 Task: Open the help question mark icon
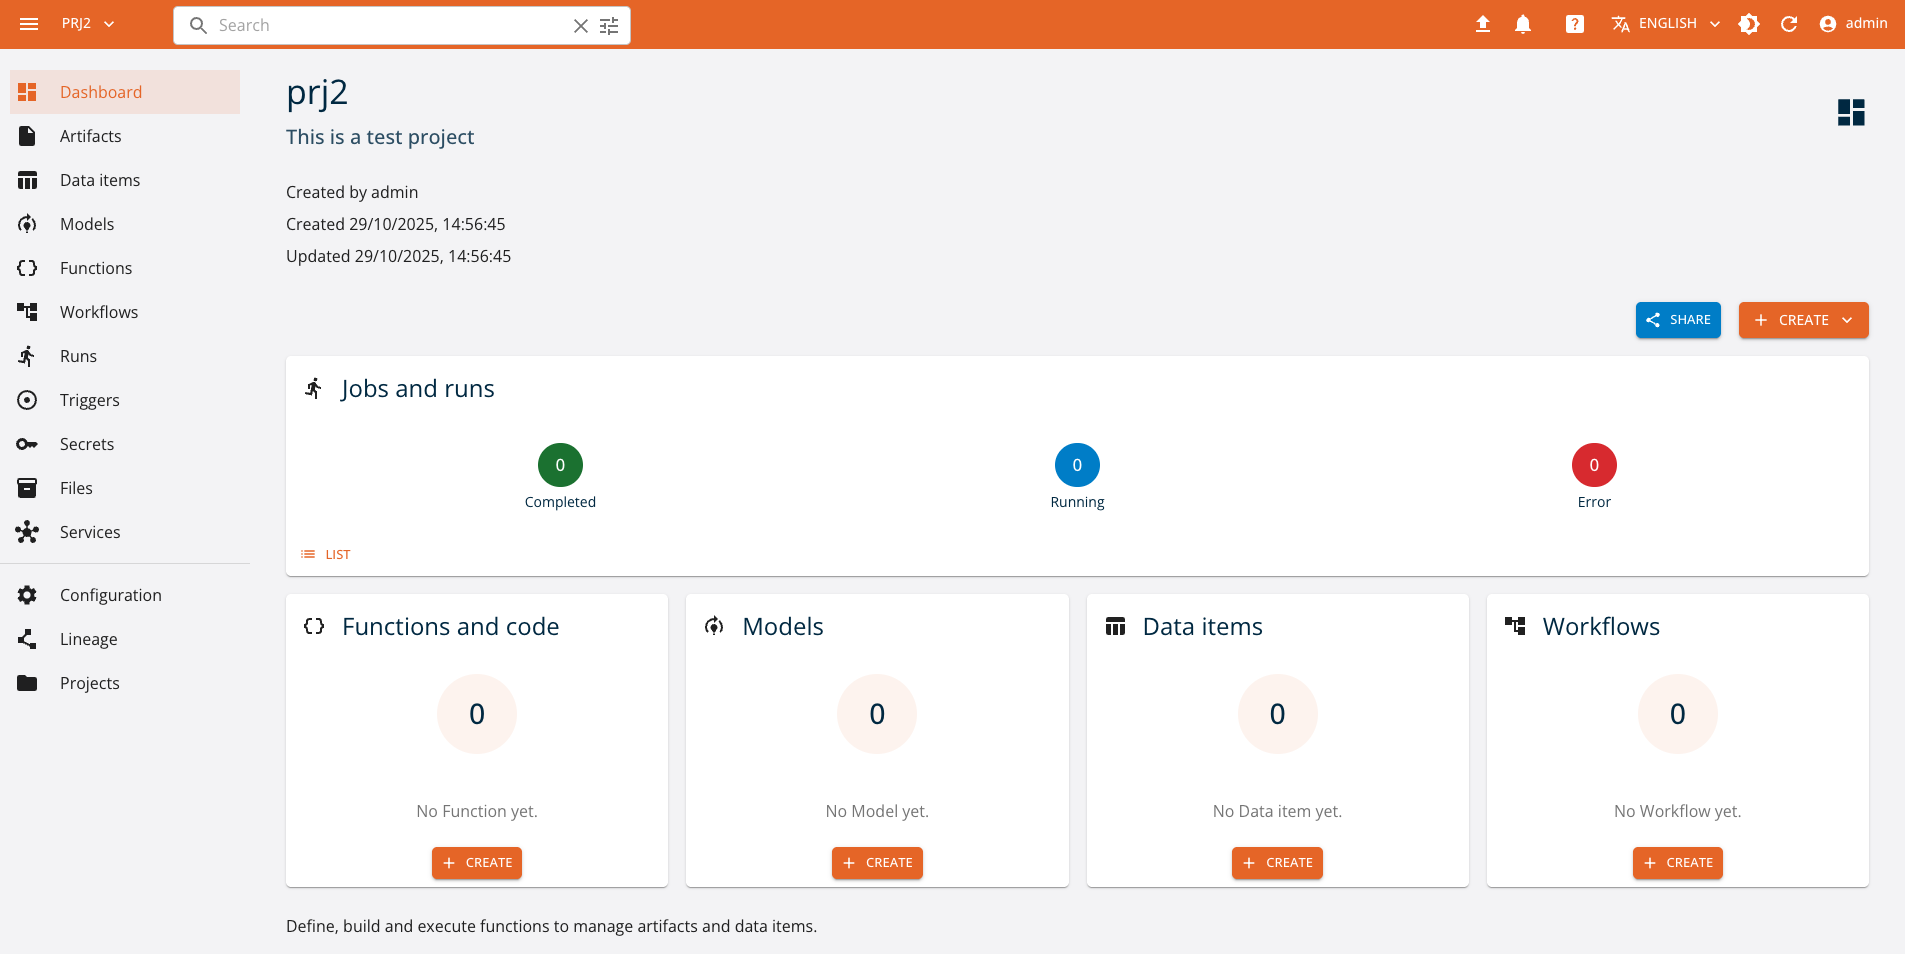[x=1574, y=24]
